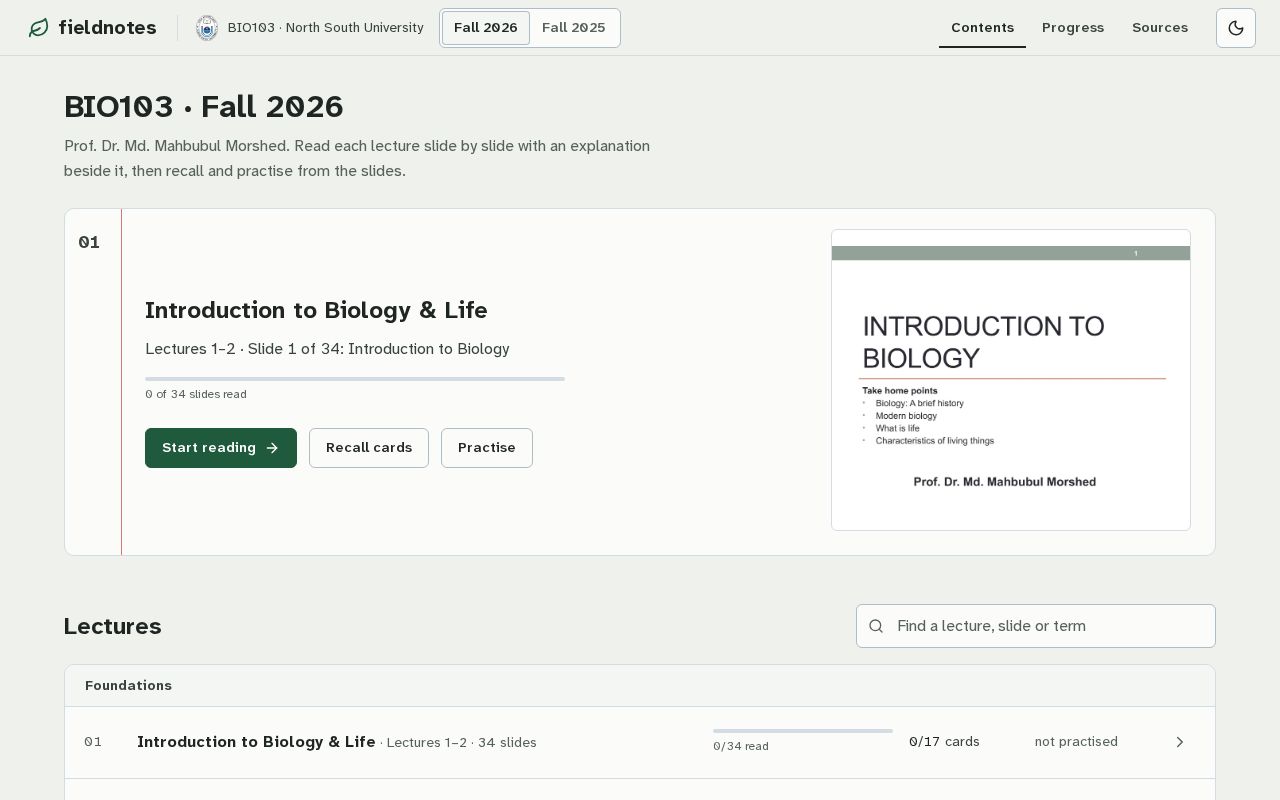This screenshot has height=800, width=1280.
Task: Click the North South University crest icon
Action: (x=207, y=28)
